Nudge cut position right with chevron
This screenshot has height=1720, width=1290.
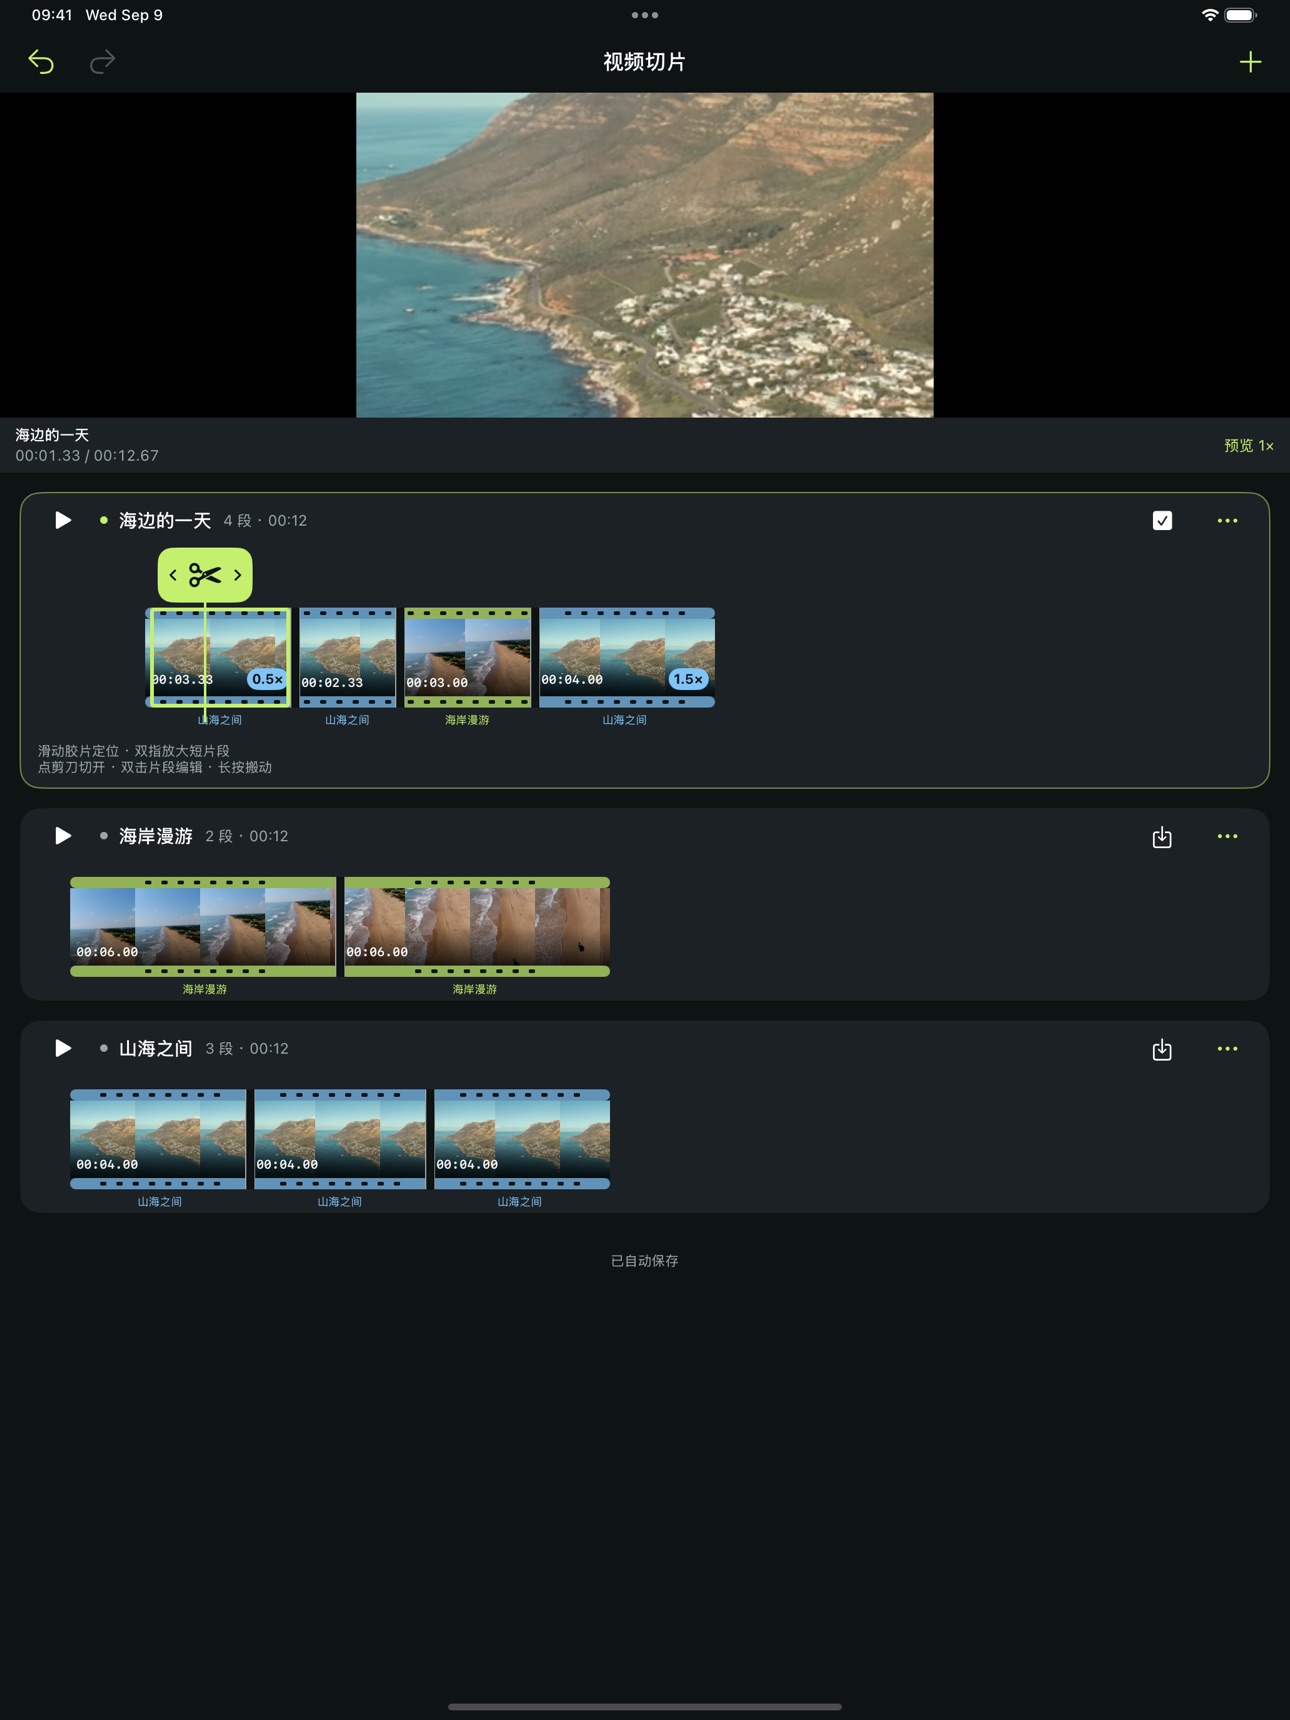click(237, 575)
